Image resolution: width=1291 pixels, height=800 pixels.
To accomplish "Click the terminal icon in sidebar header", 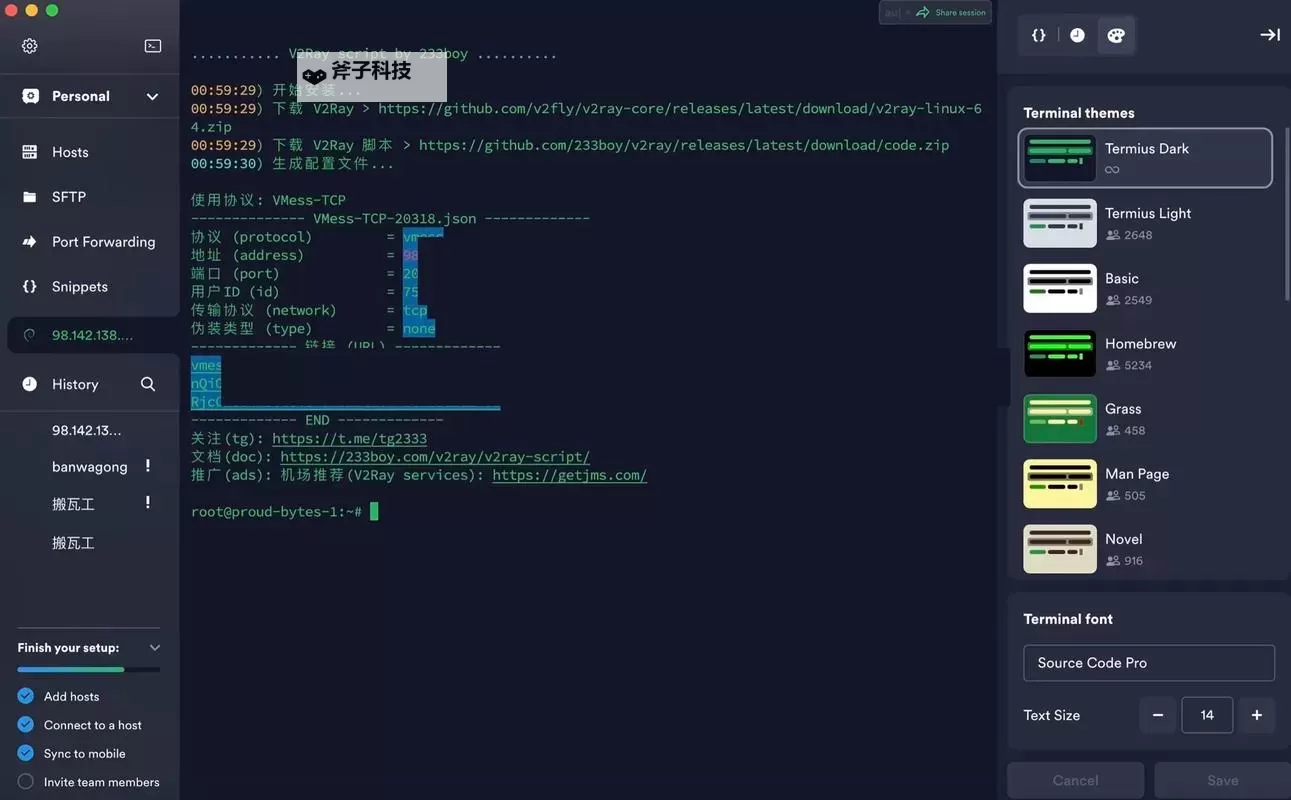I will [x=153, y=46].
